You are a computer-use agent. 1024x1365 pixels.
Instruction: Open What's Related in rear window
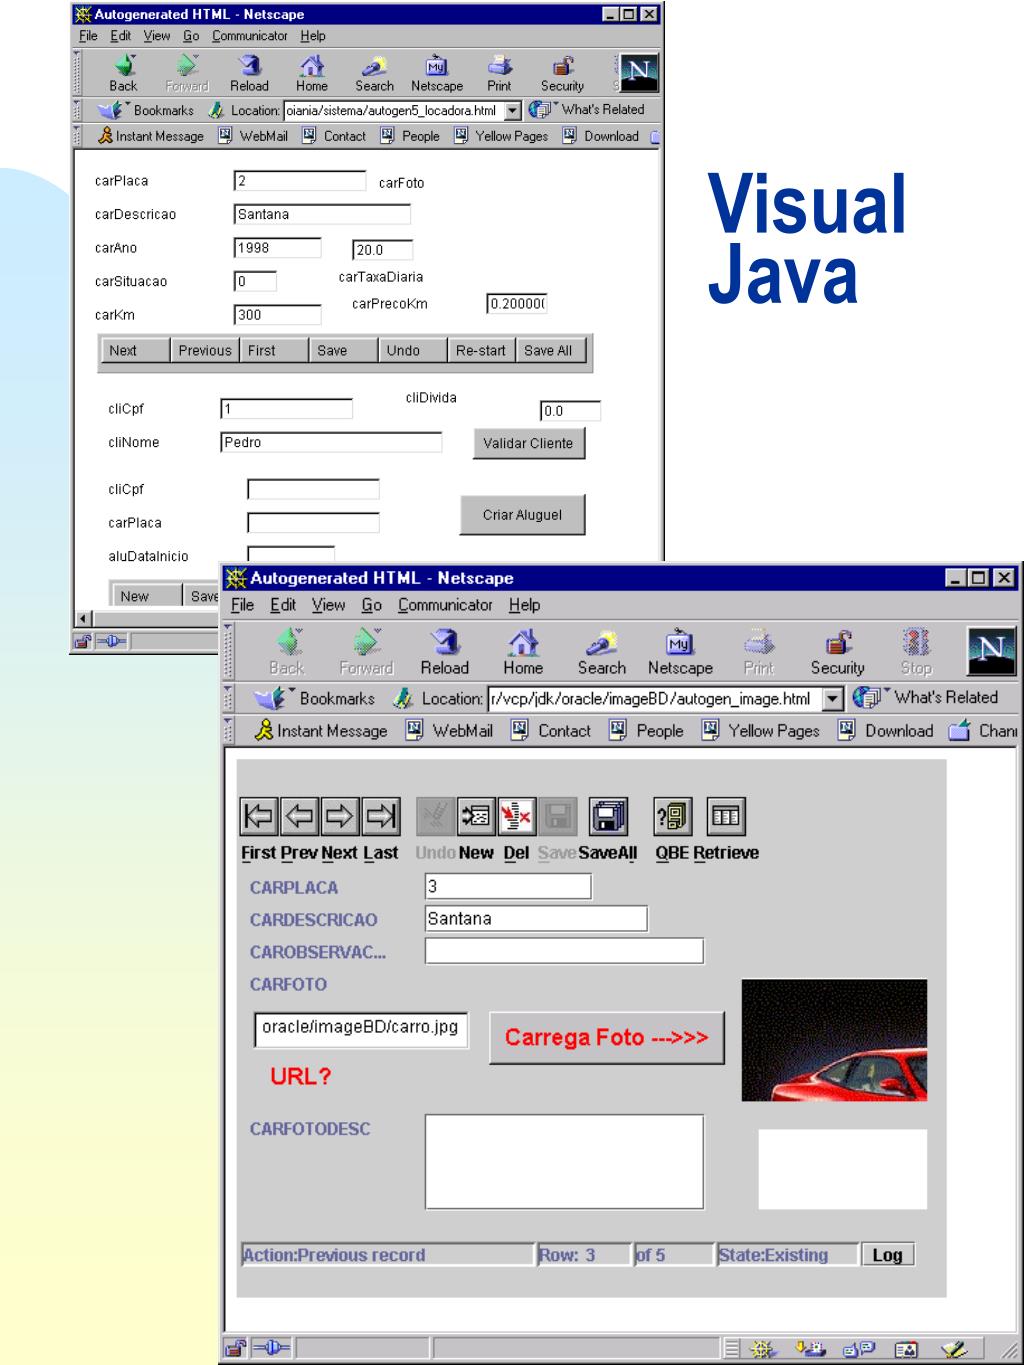pyautogui.click(x=587, y=110)
